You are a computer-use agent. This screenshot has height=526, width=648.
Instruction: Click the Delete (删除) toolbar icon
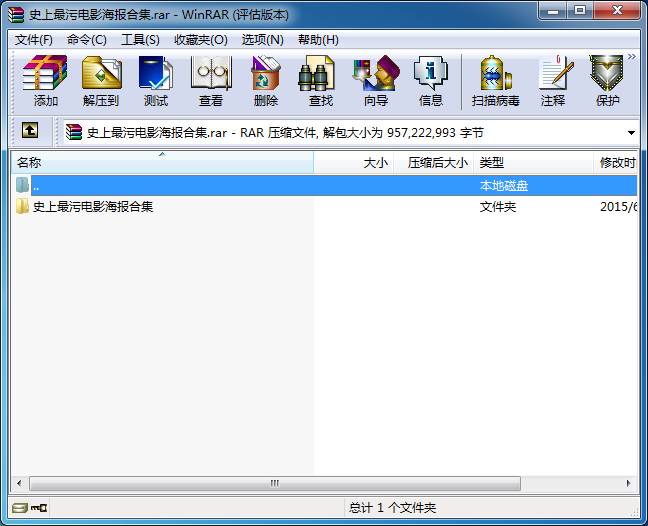point(266,81)
